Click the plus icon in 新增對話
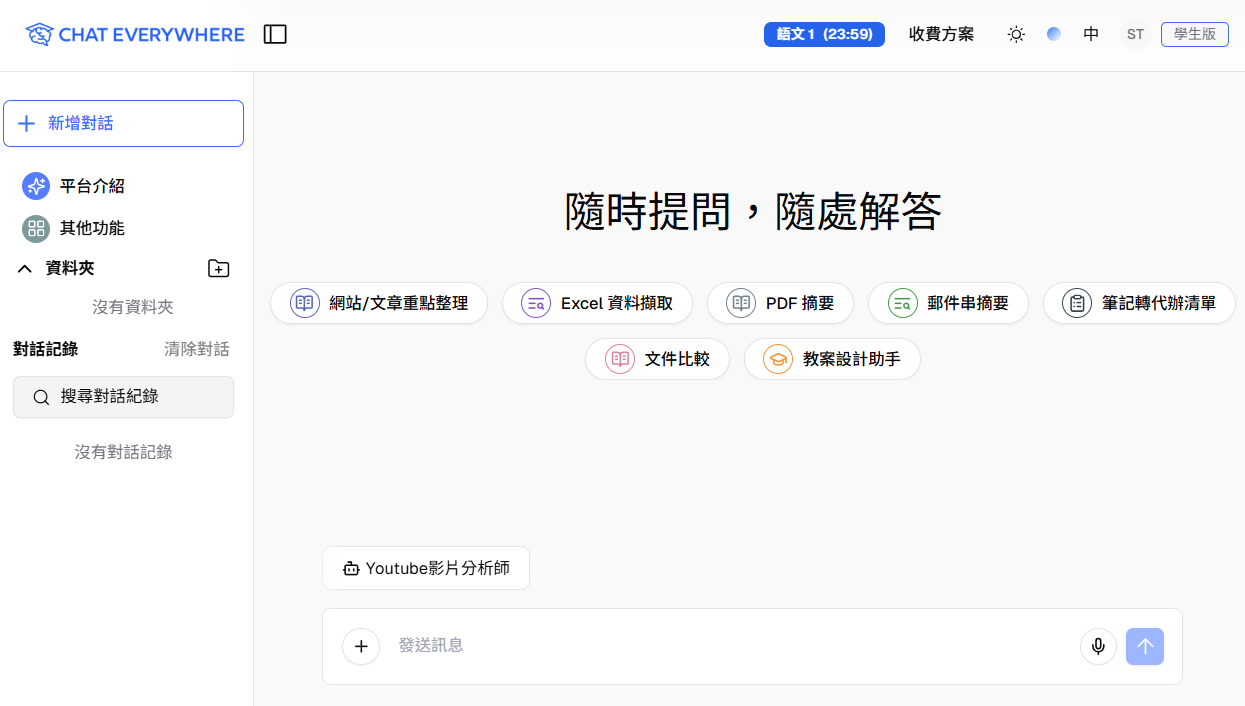 click(27, 123)
